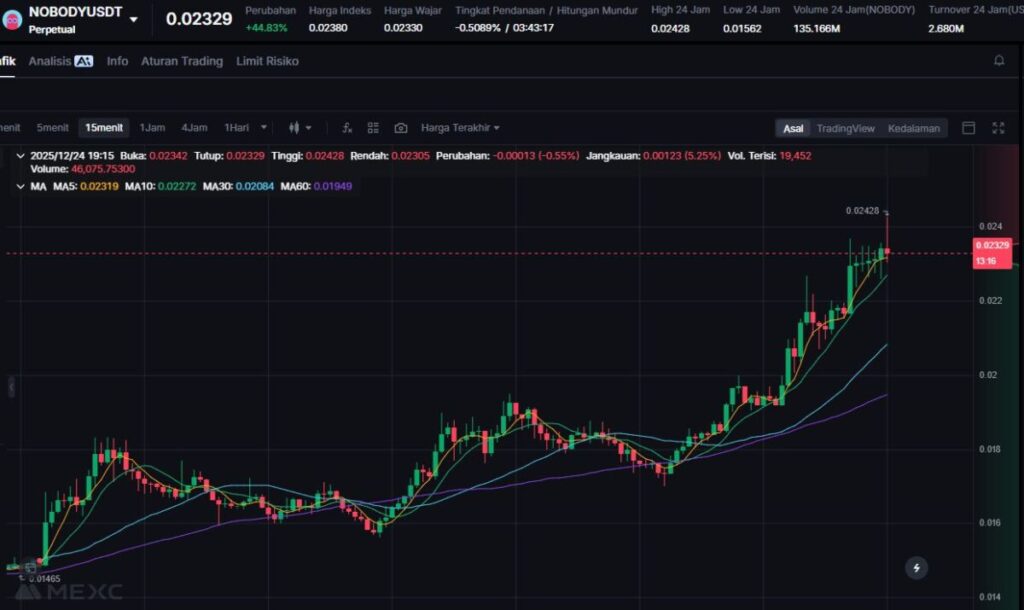Viewport: 1024px width, 610px height.
Task: Click the candlestick chart type icon
Action: pyautogui.click(x=295, y=128)
